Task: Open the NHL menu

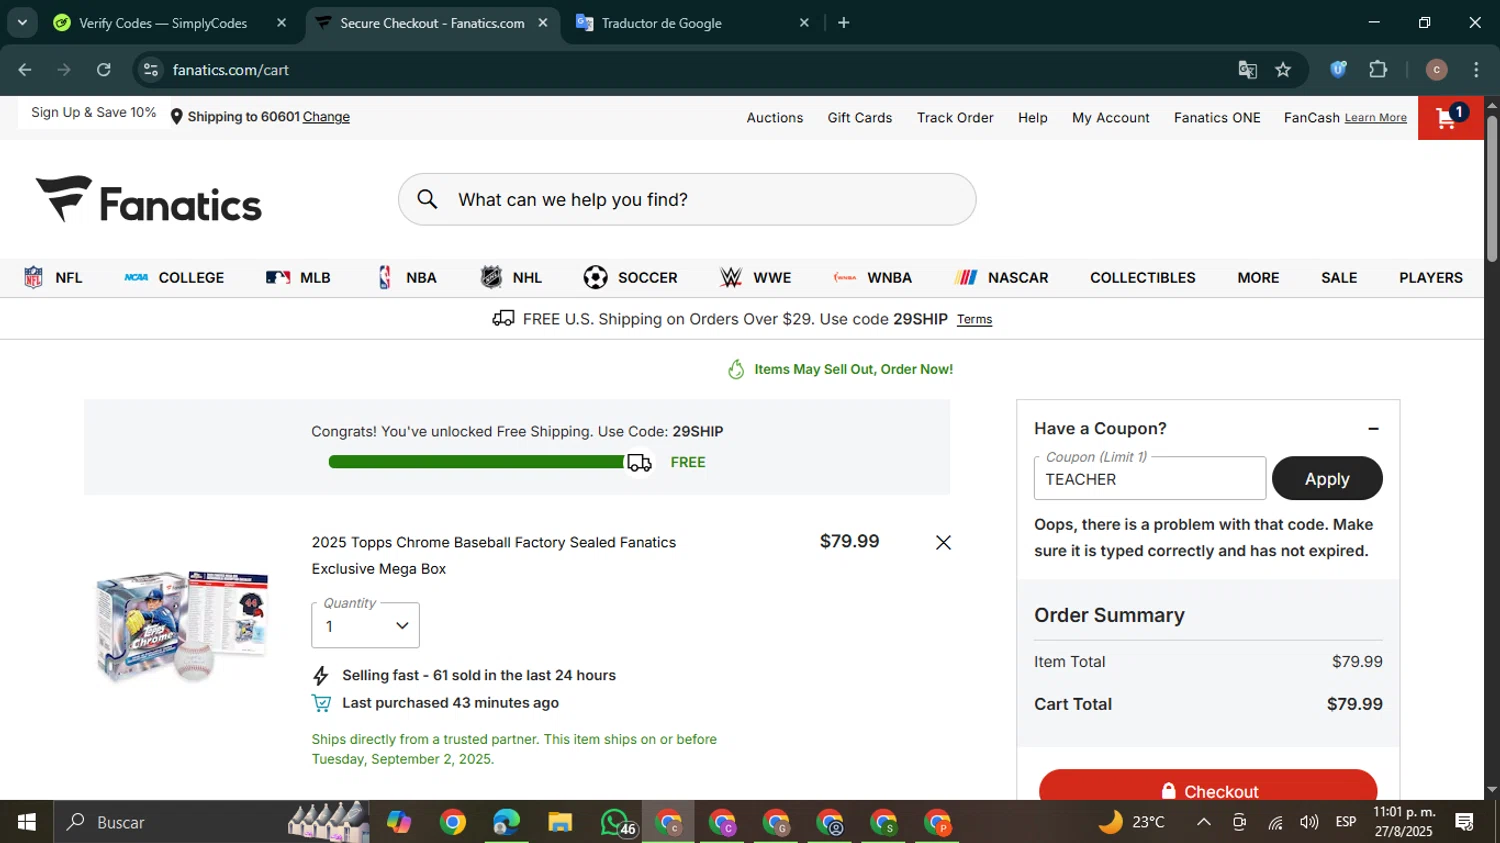Action: point(511,278)
